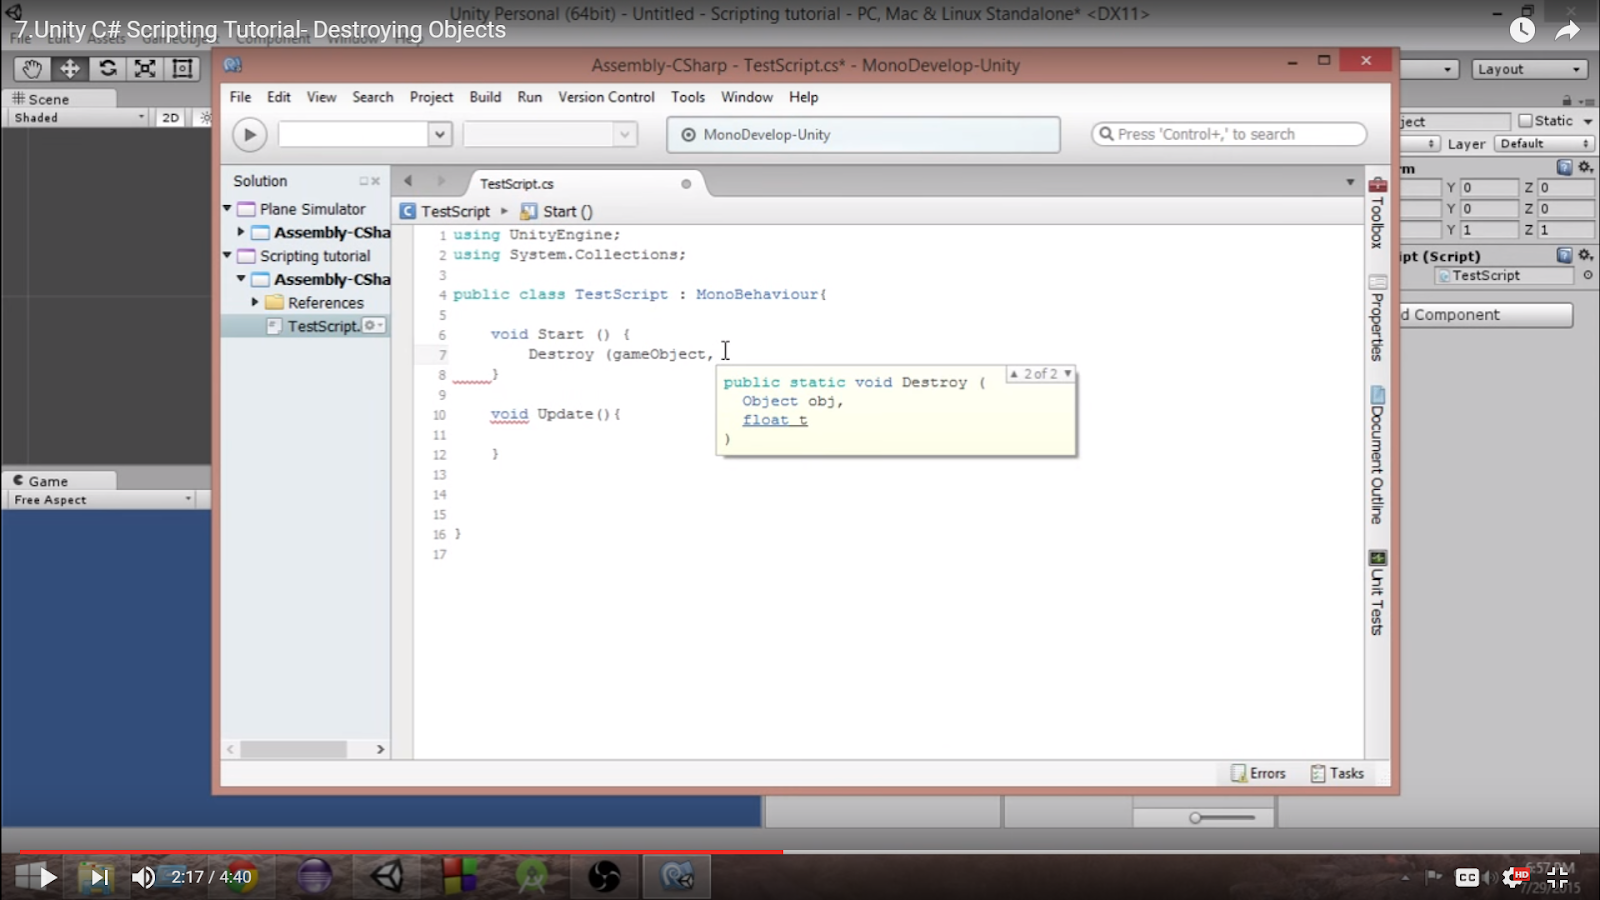1600x900 pixels.
Task: Click the TestScript class breadcrumb
Action: (x=445, y=211)
